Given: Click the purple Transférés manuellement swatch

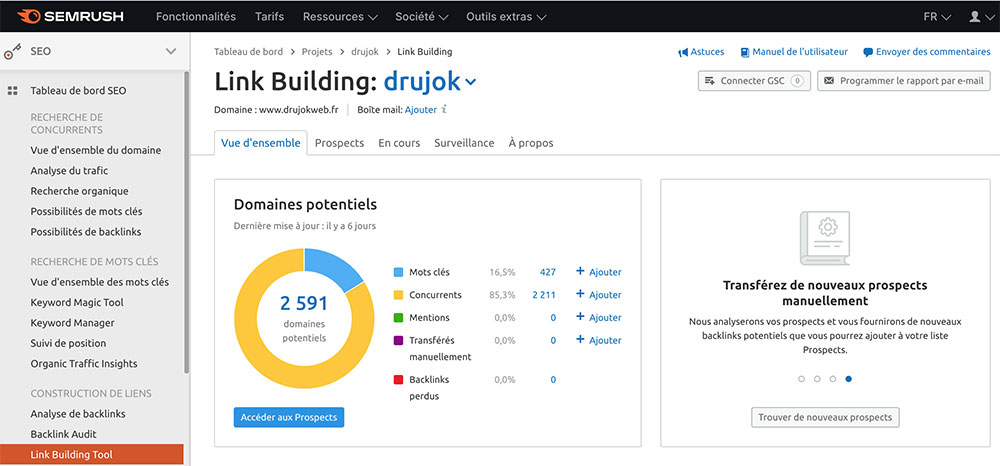Looking at the screenshot, I should pos(399,340).
